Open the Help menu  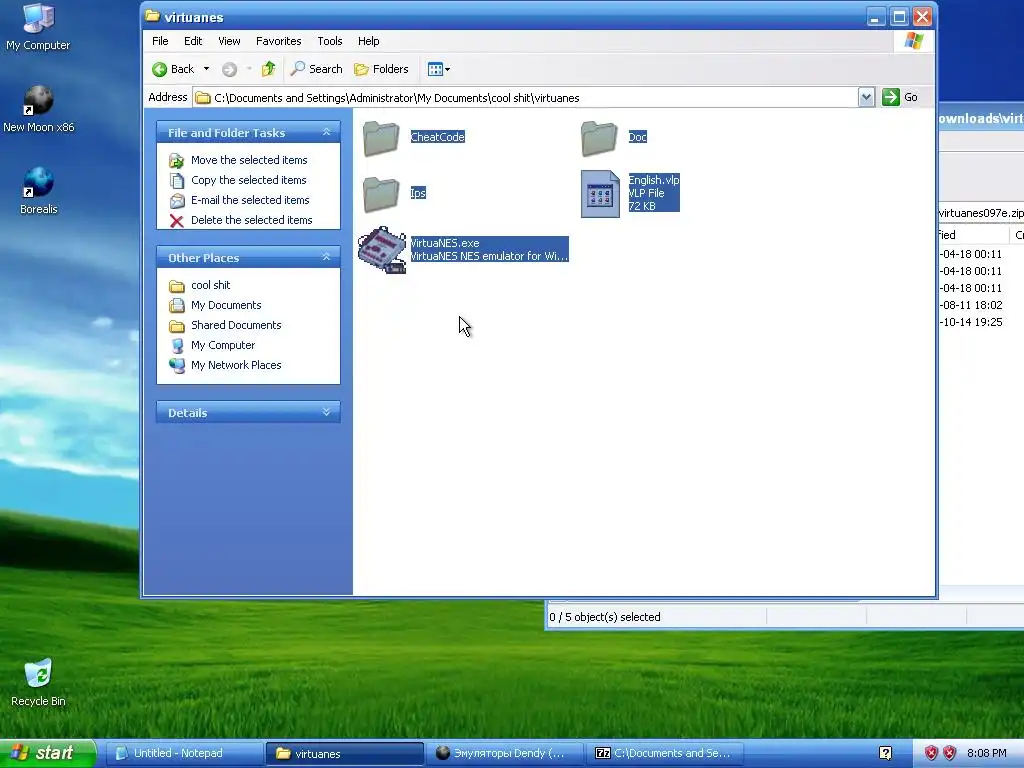[x=368, y=41]
